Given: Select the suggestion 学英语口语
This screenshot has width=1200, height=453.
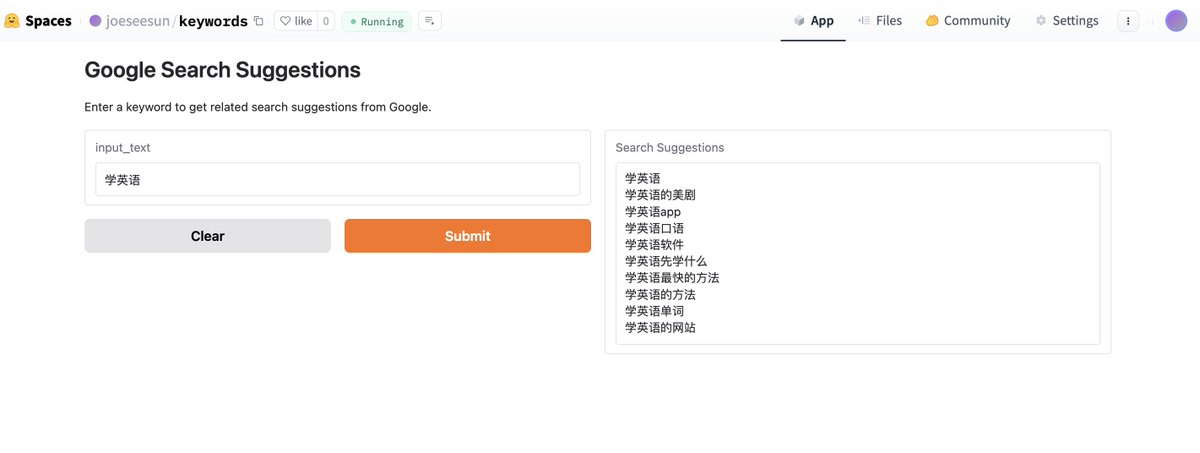Looking at the screenshot, I should [654, 228].
